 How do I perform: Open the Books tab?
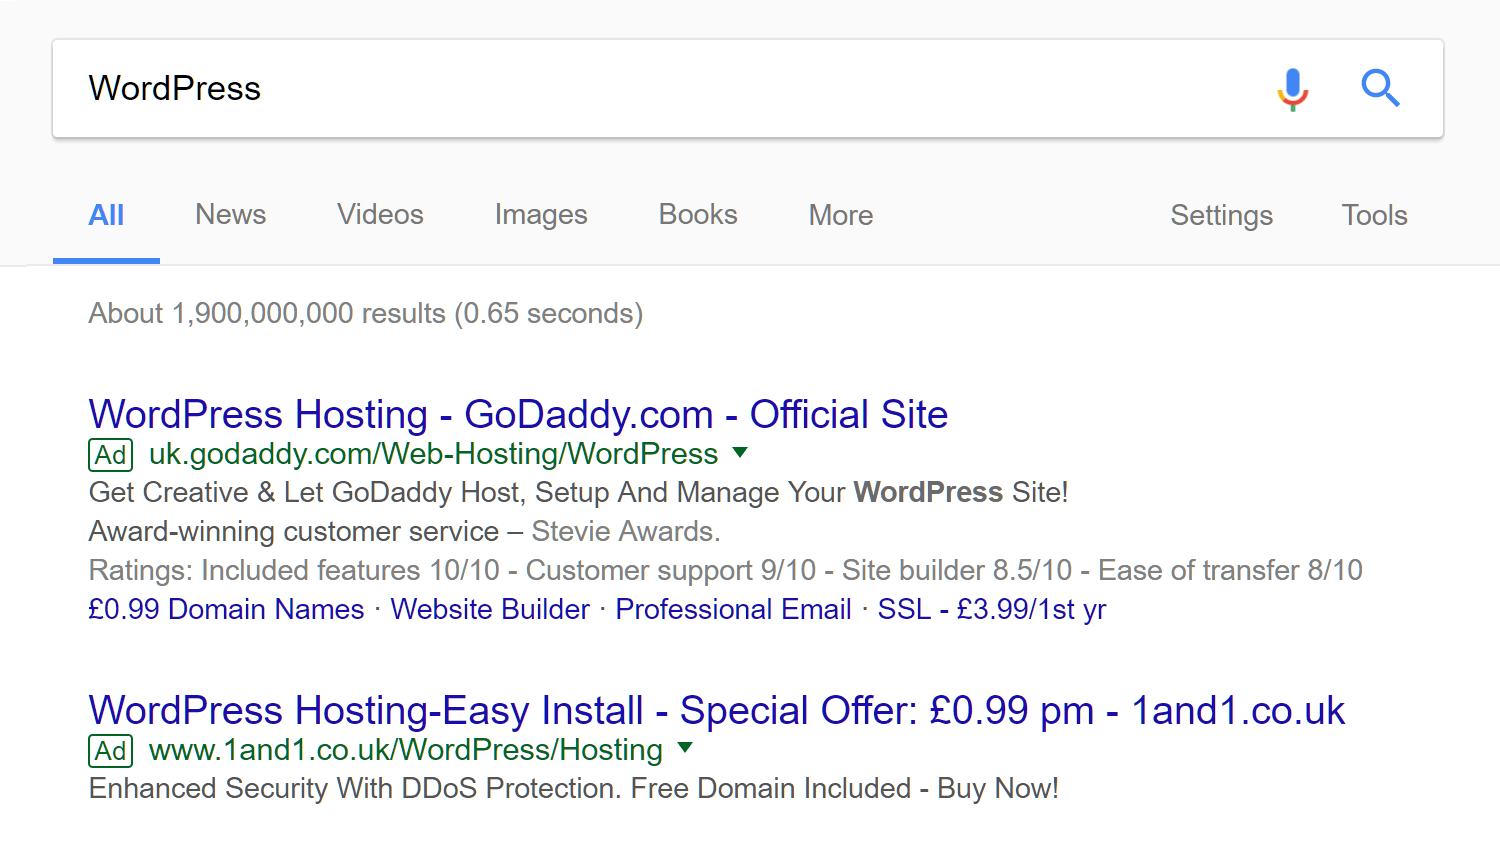(698, 215)
